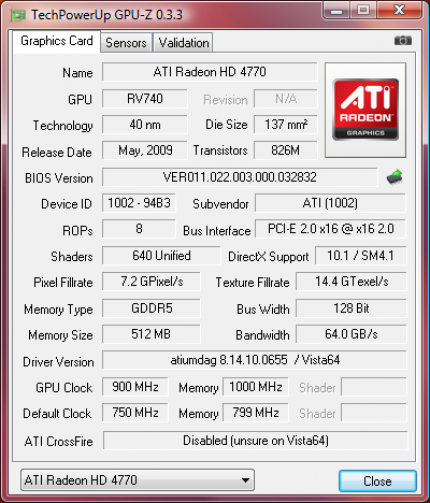Click the Bus Interface value PCI-E 2.0 x16
The image size is (430, 503).
coord(330,229)
